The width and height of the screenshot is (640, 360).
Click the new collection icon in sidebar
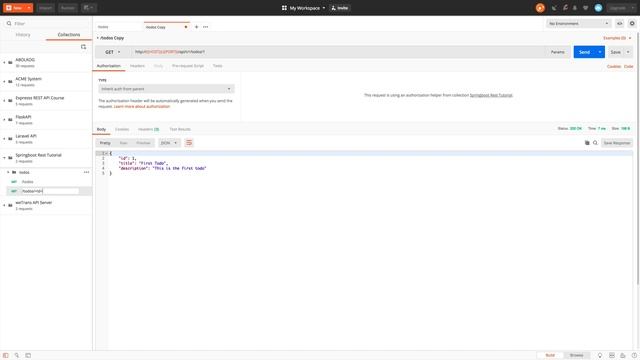83,47
